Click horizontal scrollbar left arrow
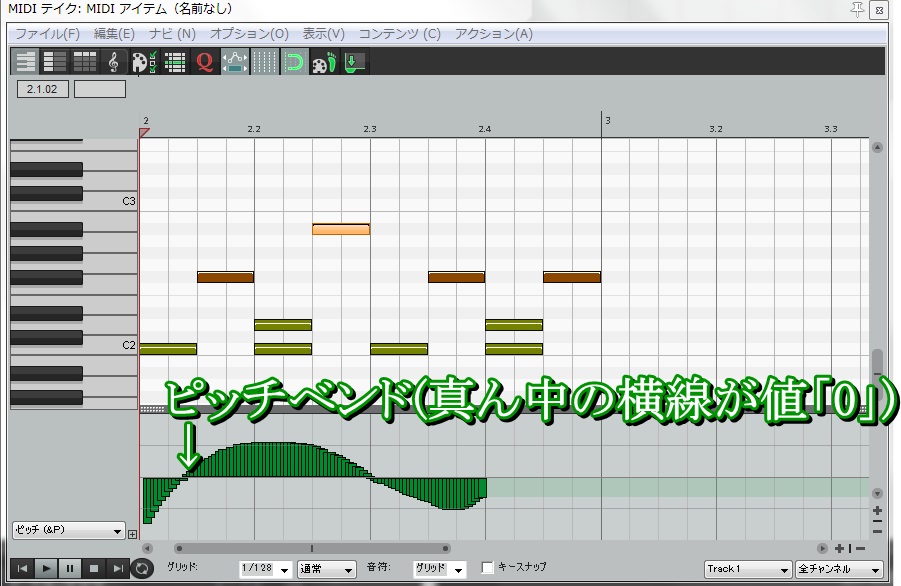 (x=147, y=549)
